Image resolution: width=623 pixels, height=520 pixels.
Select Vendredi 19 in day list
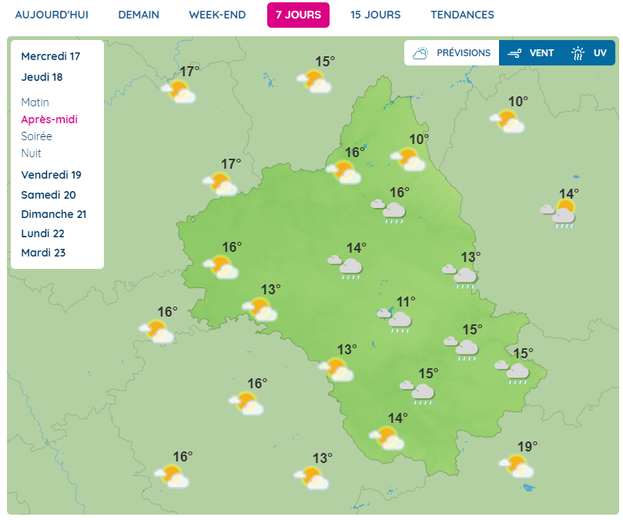point(51,175)
